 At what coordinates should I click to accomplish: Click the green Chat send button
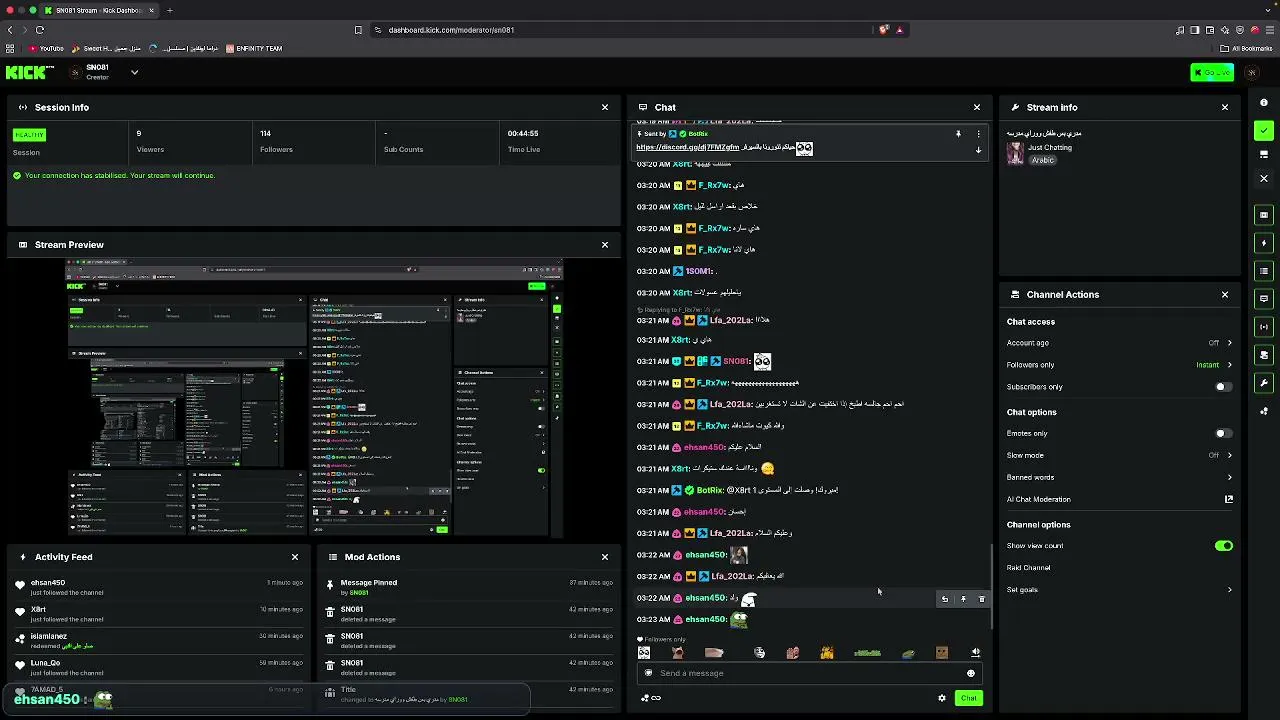coord(968,698)
